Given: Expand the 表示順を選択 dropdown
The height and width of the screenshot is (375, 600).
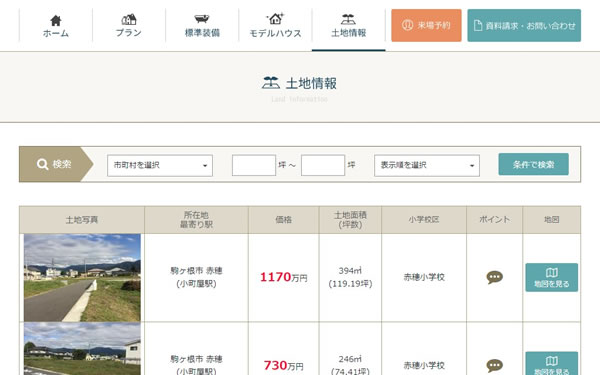Looking at the screenshot, I should (x=427, y=165).
